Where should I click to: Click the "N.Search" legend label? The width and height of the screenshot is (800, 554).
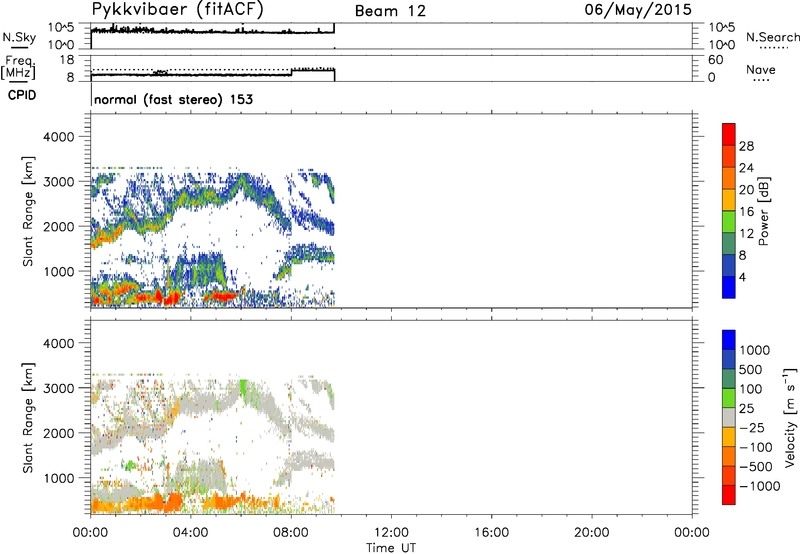[x=772, y=37]
